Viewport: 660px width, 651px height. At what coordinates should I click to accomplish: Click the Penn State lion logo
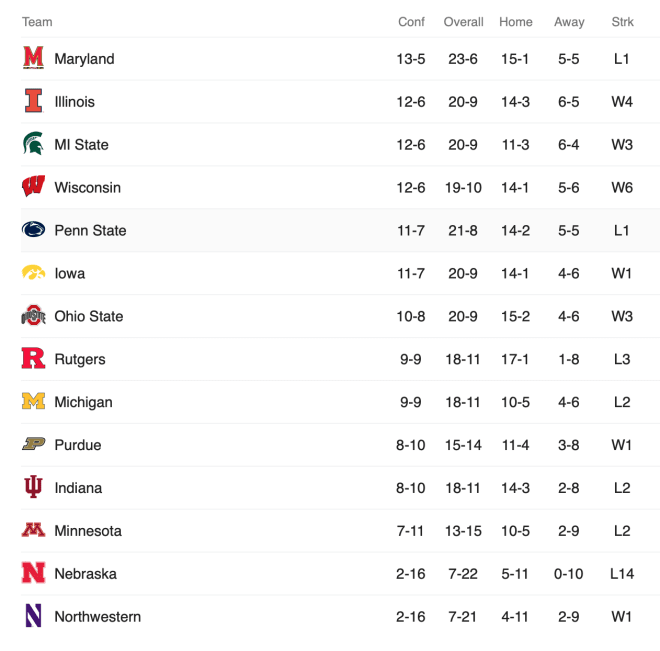33,229
